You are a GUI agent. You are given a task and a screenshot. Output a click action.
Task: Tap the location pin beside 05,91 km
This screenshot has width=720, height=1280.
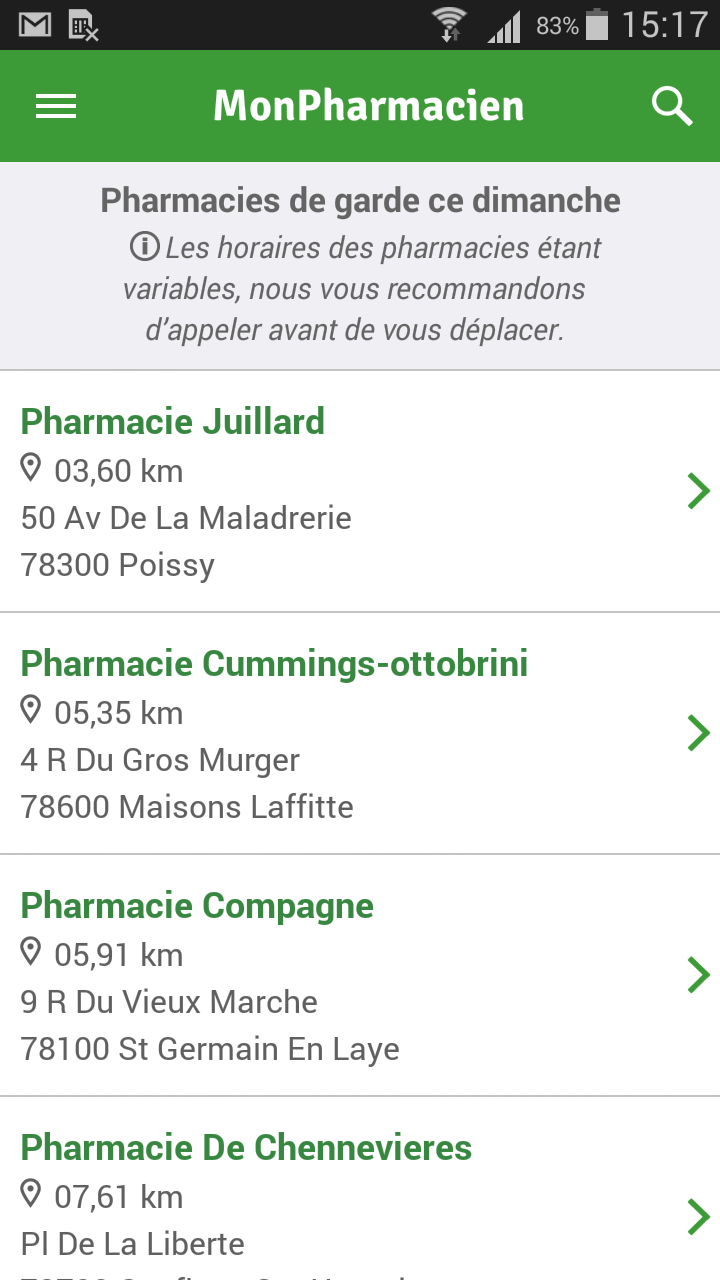coord(31,953)
